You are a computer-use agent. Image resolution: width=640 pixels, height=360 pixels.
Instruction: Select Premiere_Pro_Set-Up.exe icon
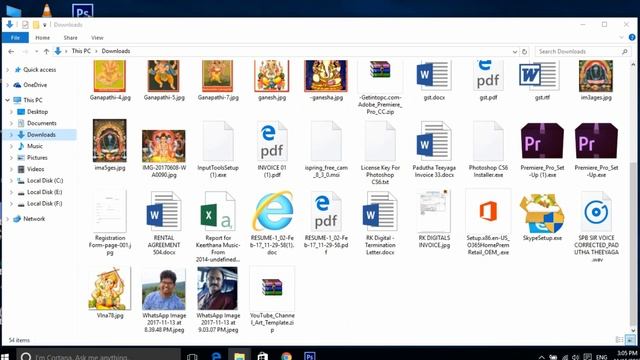tap(596, 141)
